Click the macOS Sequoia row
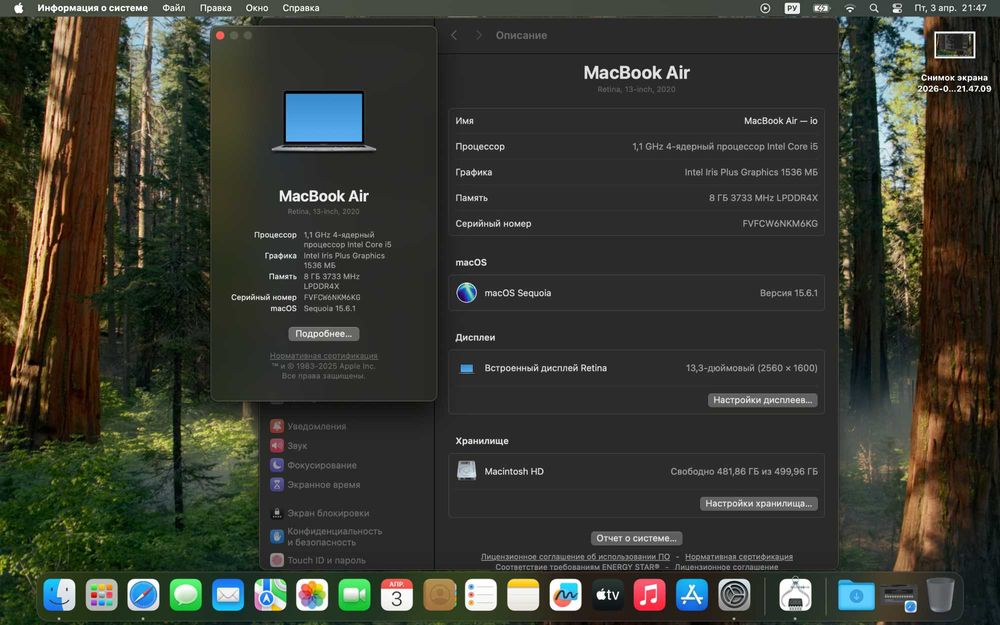Viewport: 1000px width, 625px height. tap(636, 293)
